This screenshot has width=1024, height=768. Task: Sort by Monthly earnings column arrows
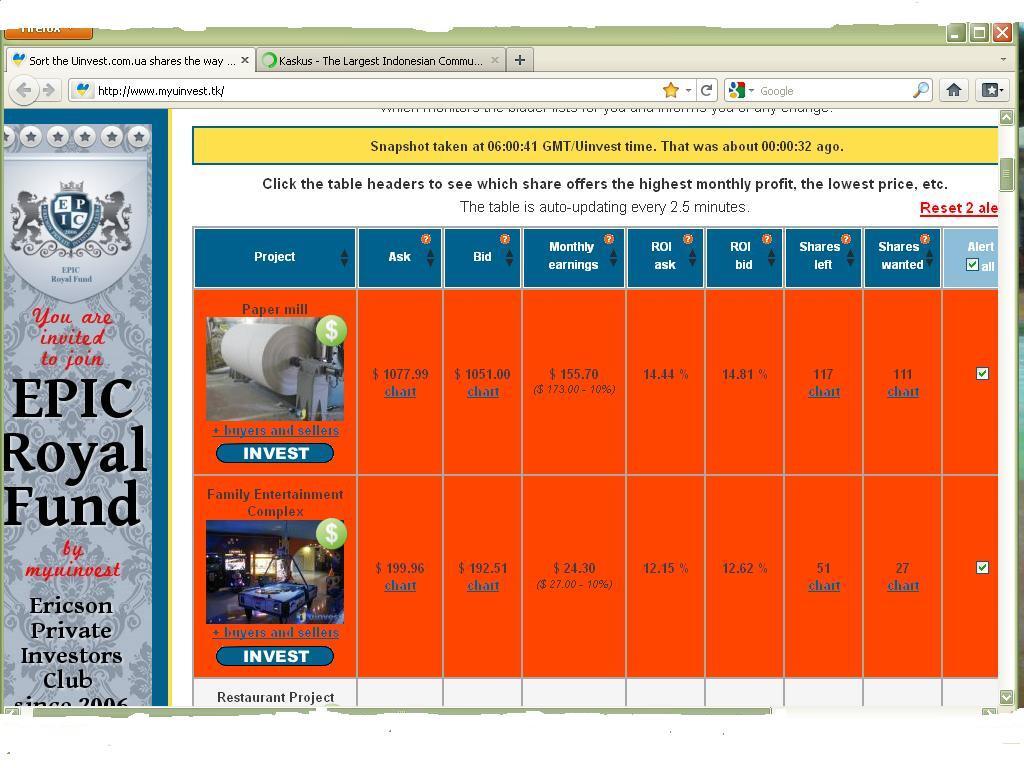613,258
